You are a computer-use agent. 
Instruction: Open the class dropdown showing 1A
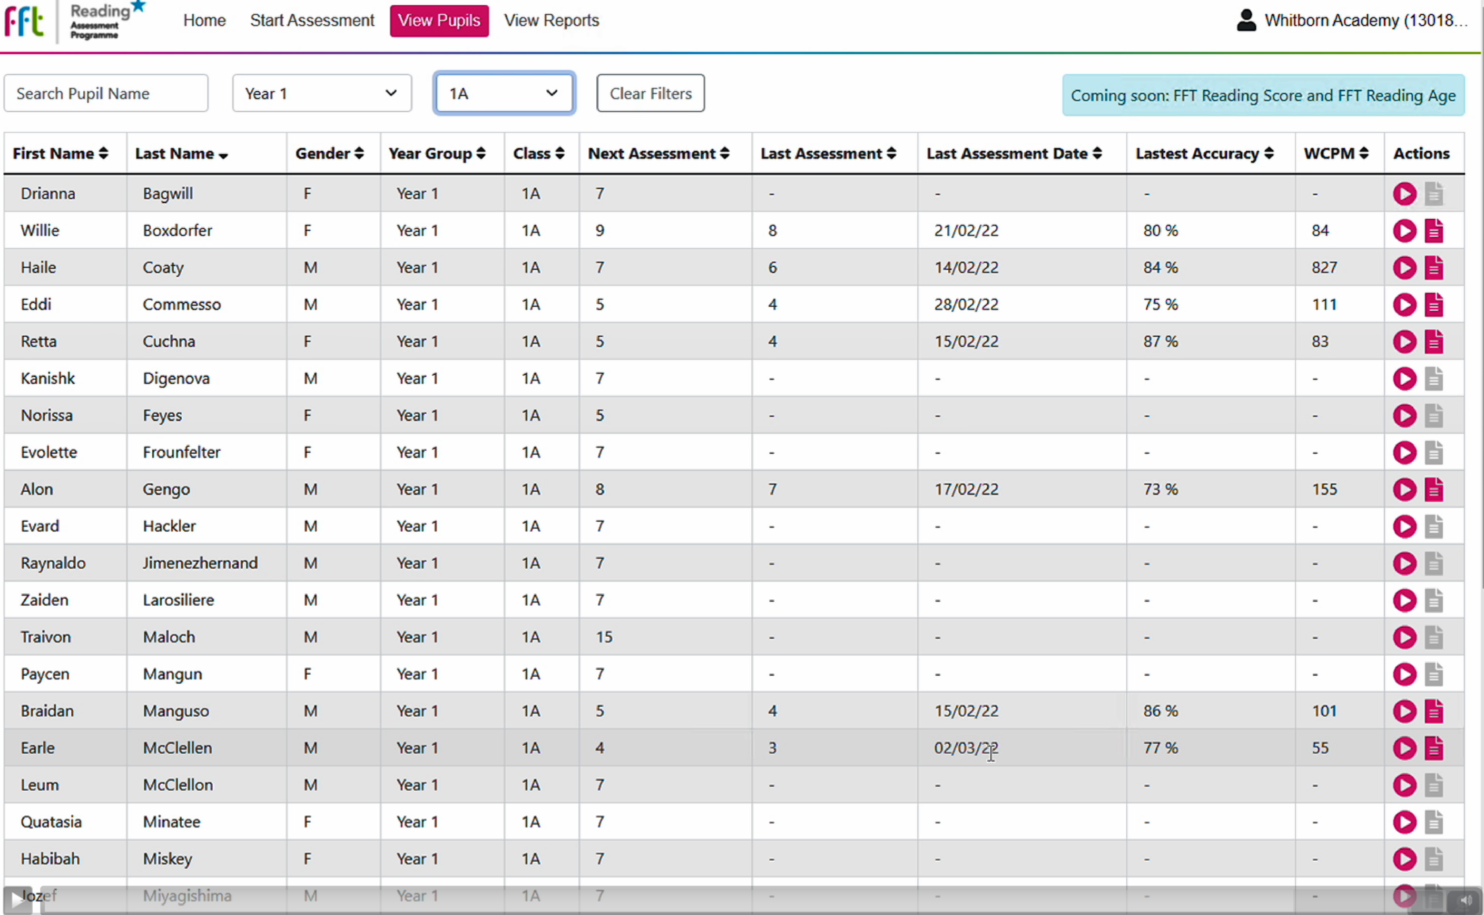(503, 92)
